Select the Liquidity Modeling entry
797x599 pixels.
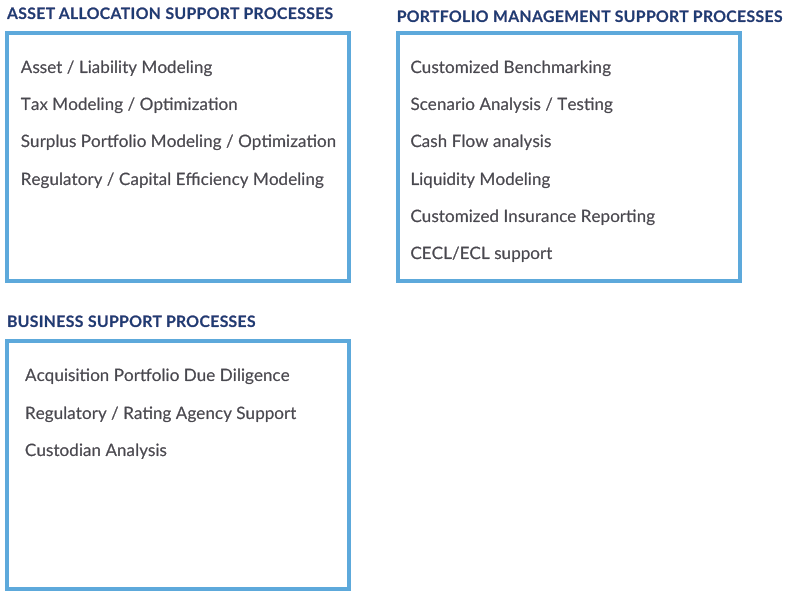[480, 179]
